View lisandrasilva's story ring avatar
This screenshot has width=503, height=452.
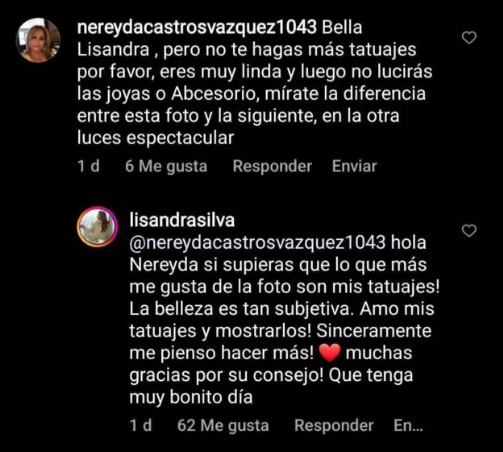click(97, 227)
